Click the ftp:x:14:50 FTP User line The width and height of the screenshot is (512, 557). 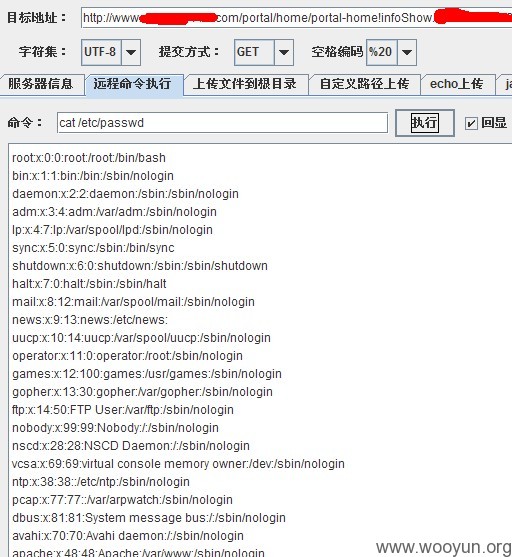(x=123, y=410)
